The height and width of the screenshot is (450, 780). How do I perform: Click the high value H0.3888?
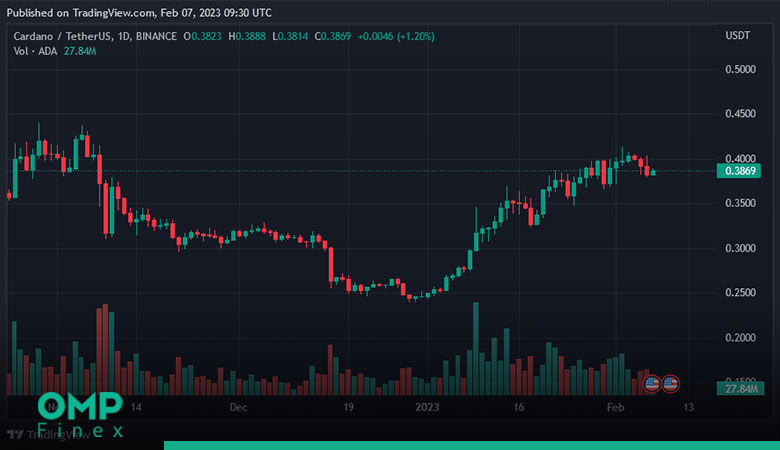247,36
